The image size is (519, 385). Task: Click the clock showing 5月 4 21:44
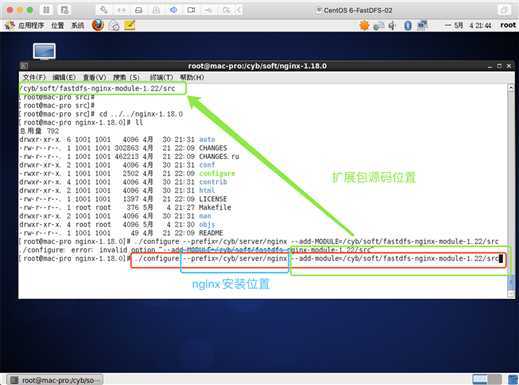pyautogui.click(x=468, y=25)
